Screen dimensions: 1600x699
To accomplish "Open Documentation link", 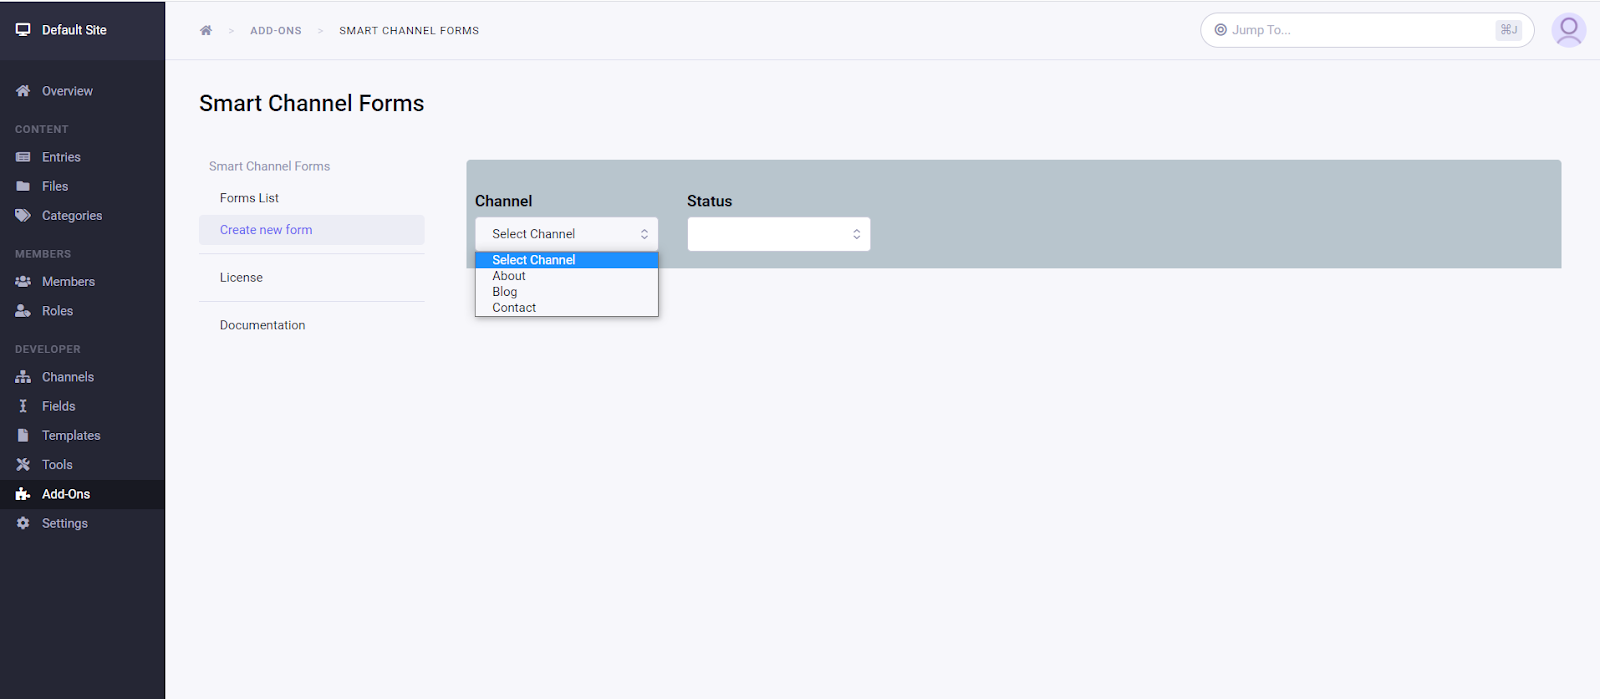I will point(262,325).
